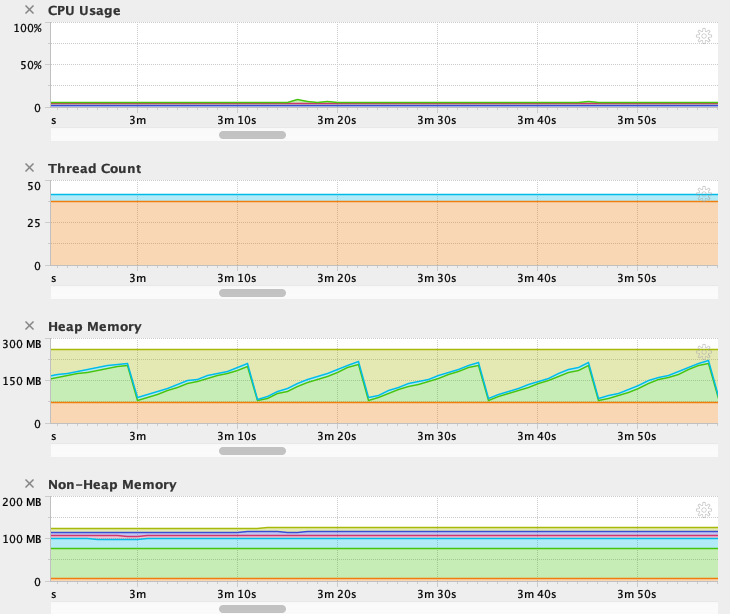Screen dimensions: 730x614
Task: Click the Non-Heap Memory horizontal scrollbar thumb
Action: 252,608
